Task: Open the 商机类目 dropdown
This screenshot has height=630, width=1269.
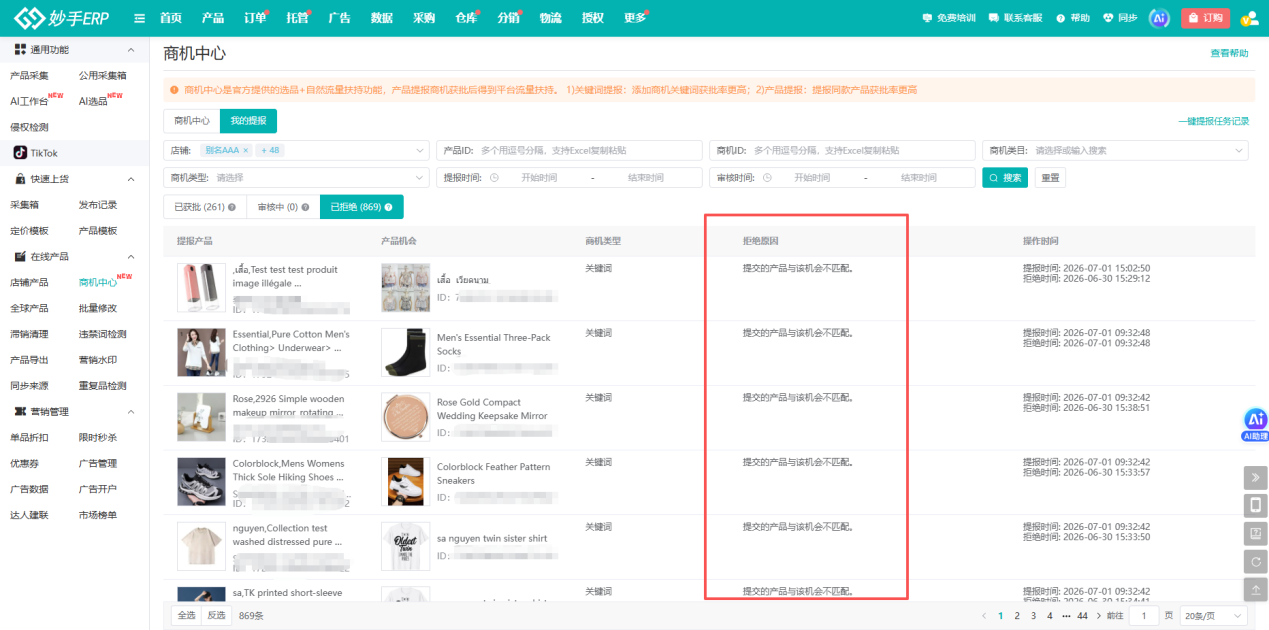Action: tap(1116, 150)
